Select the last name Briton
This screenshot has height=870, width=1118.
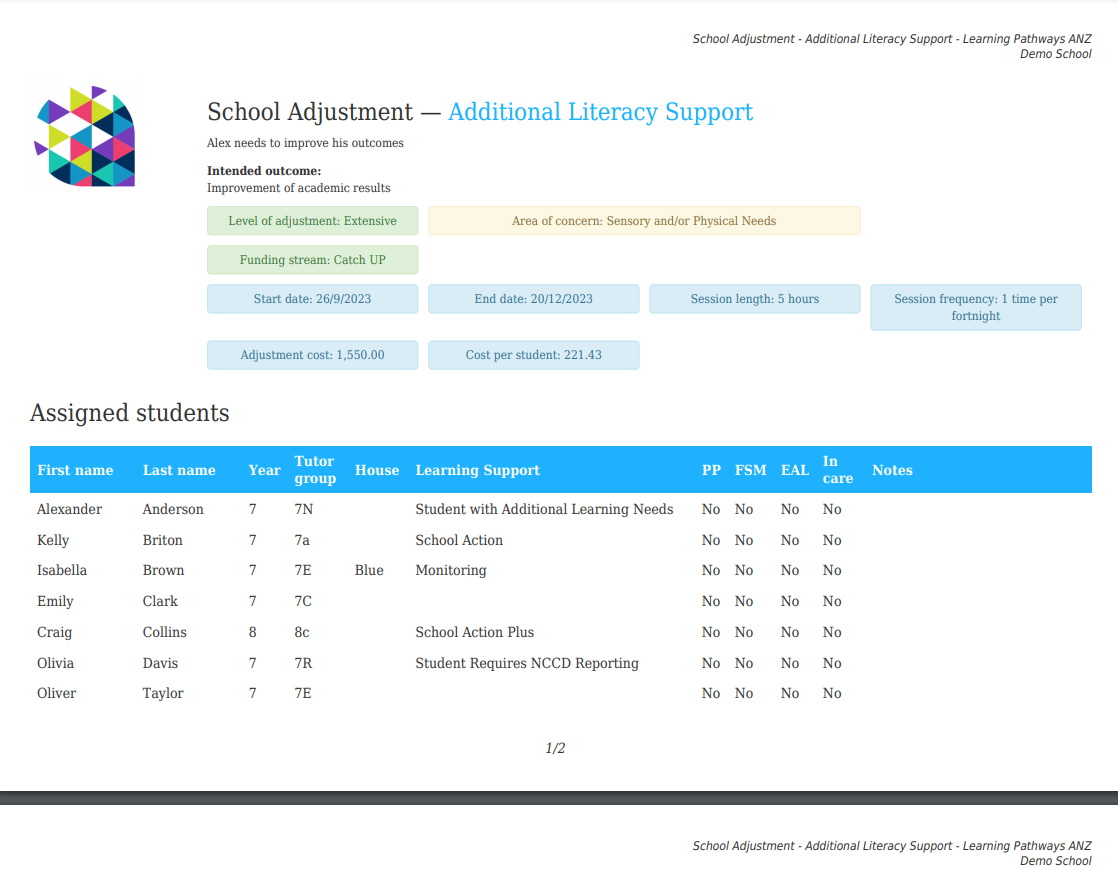(163, 541)
